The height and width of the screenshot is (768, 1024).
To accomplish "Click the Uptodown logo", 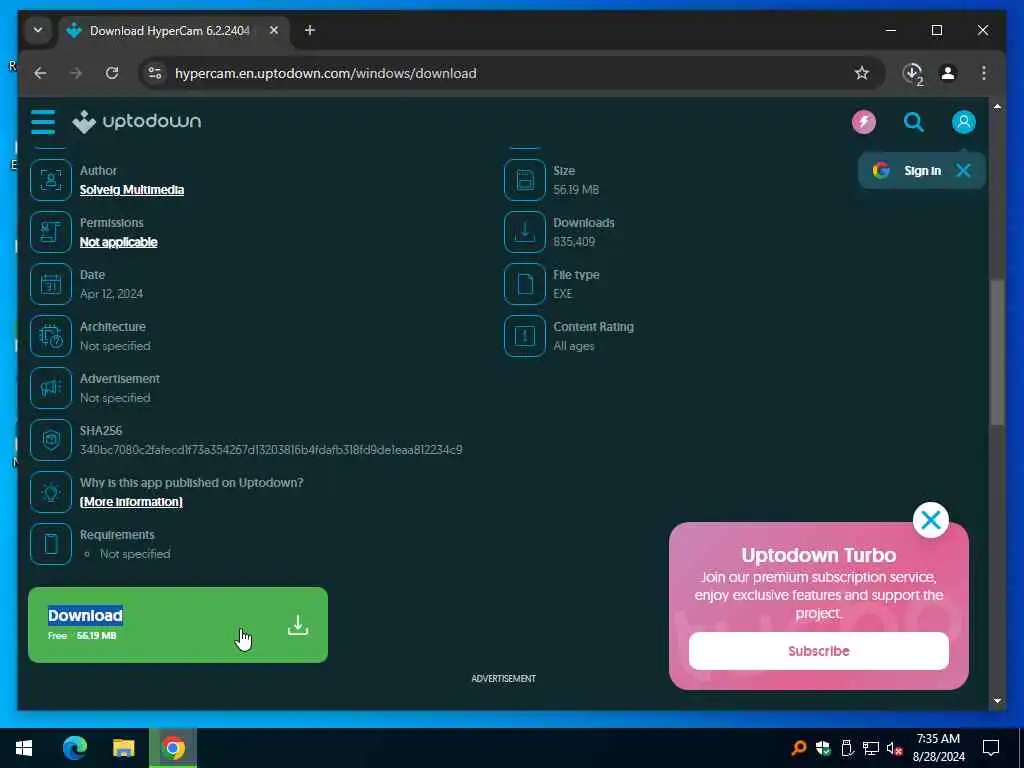I will (136, 122).
